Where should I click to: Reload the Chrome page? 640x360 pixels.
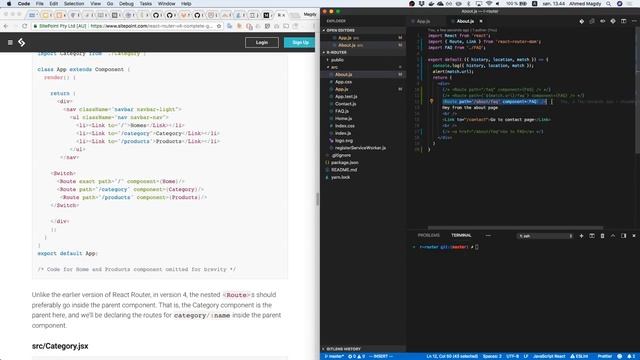pos(24,26)
